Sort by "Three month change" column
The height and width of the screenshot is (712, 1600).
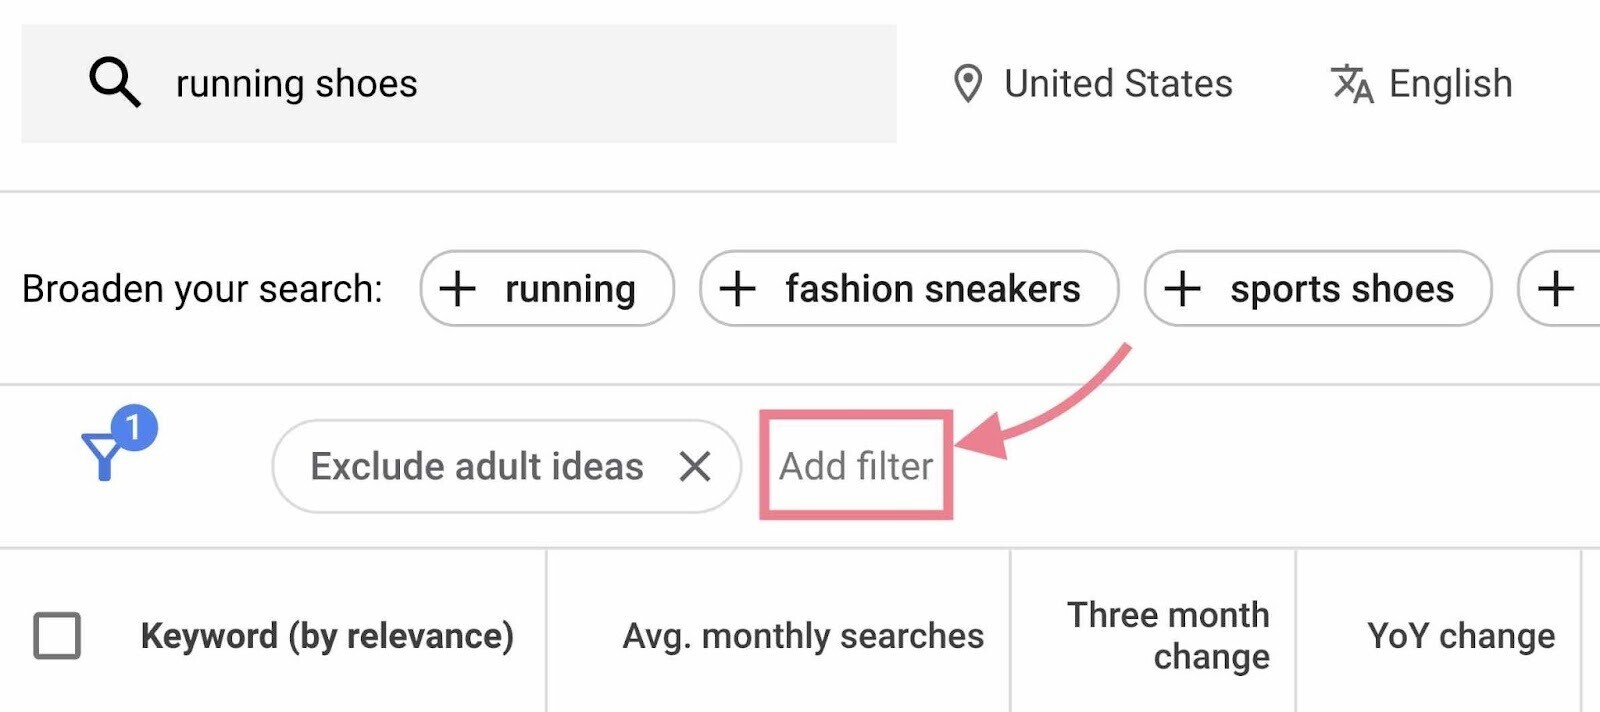pos(1169,635)
